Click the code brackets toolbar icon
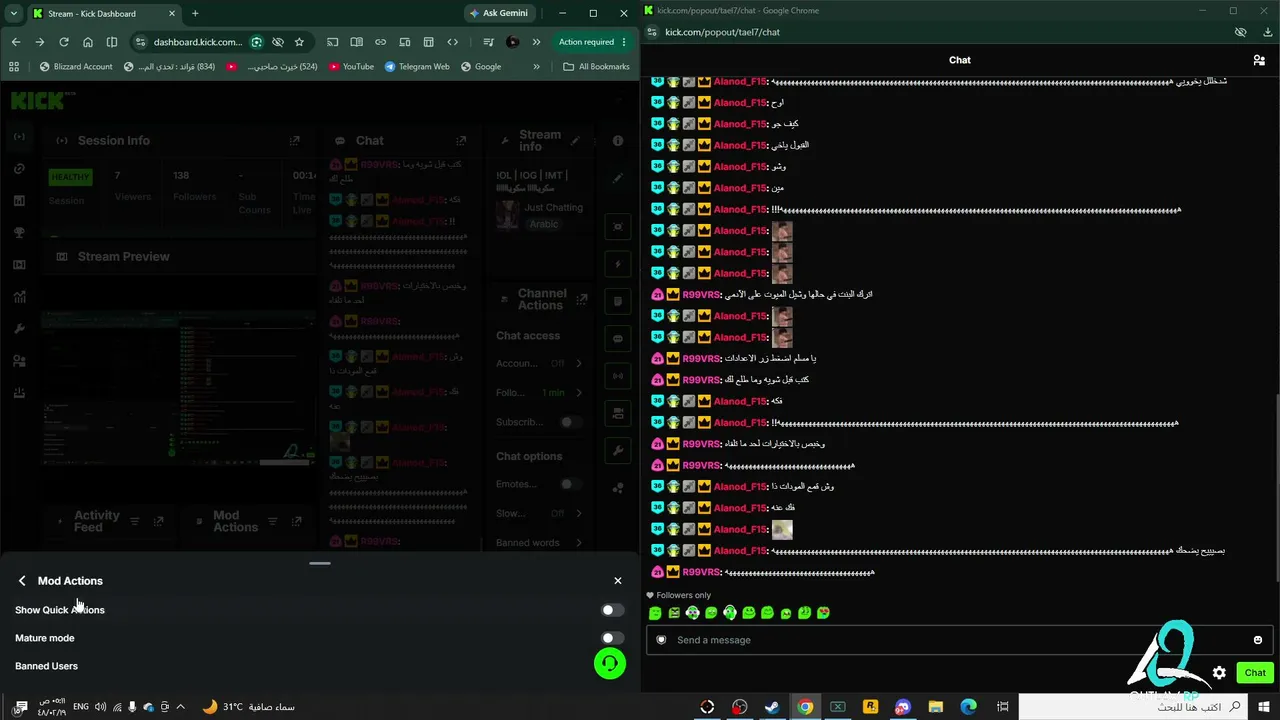This screenshot has width=1280, height=720. (453, 42)
